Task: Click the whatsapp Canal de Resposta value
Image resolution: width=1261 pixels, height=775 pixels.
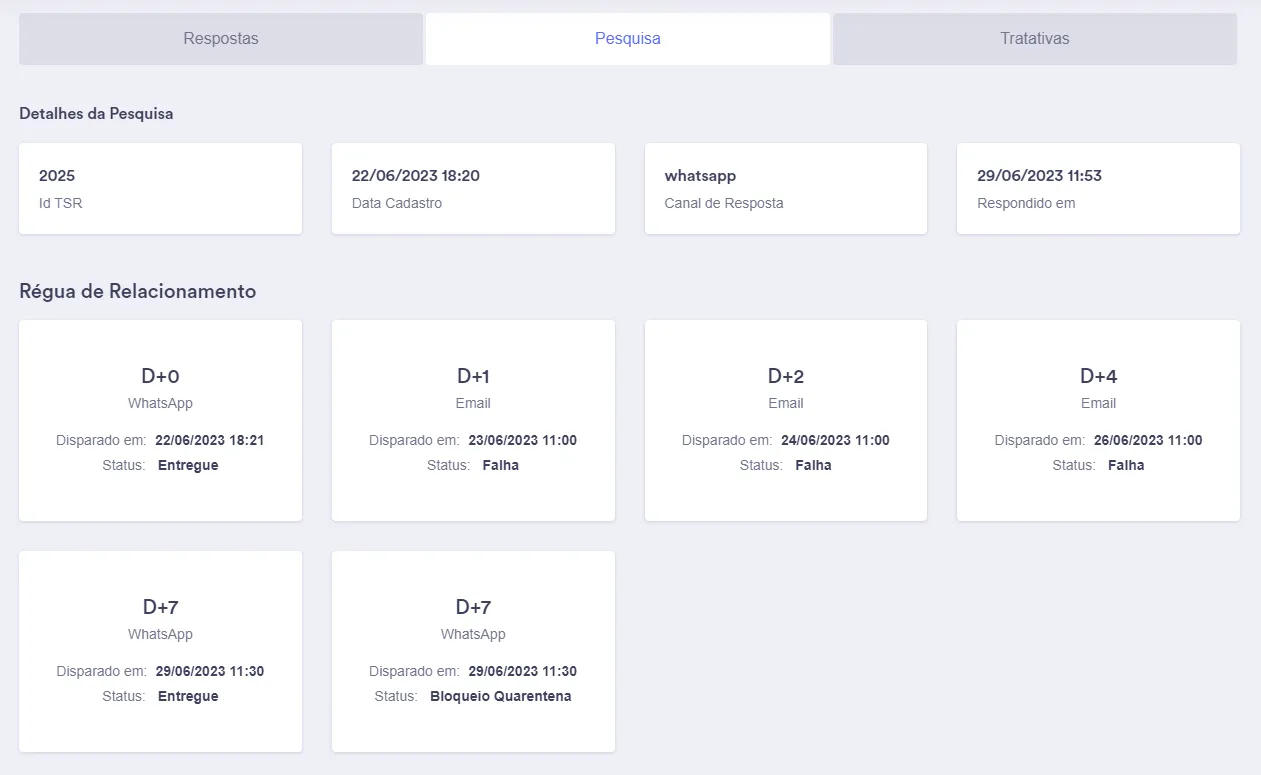Action: click(x=700, y=176)
